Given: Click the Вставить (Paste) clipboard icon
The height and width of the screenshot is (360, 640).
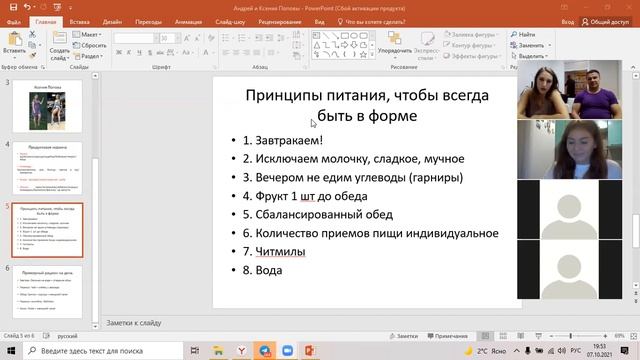Looking at the screenshot, I should pos(15,40).
